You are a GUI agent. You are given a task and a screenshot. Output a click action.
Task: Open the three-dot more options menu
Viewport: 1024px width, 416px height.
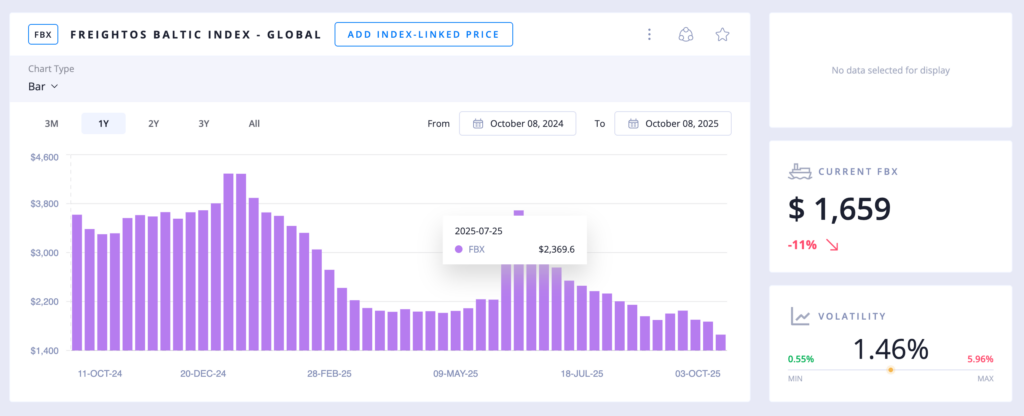pos(649,35)
